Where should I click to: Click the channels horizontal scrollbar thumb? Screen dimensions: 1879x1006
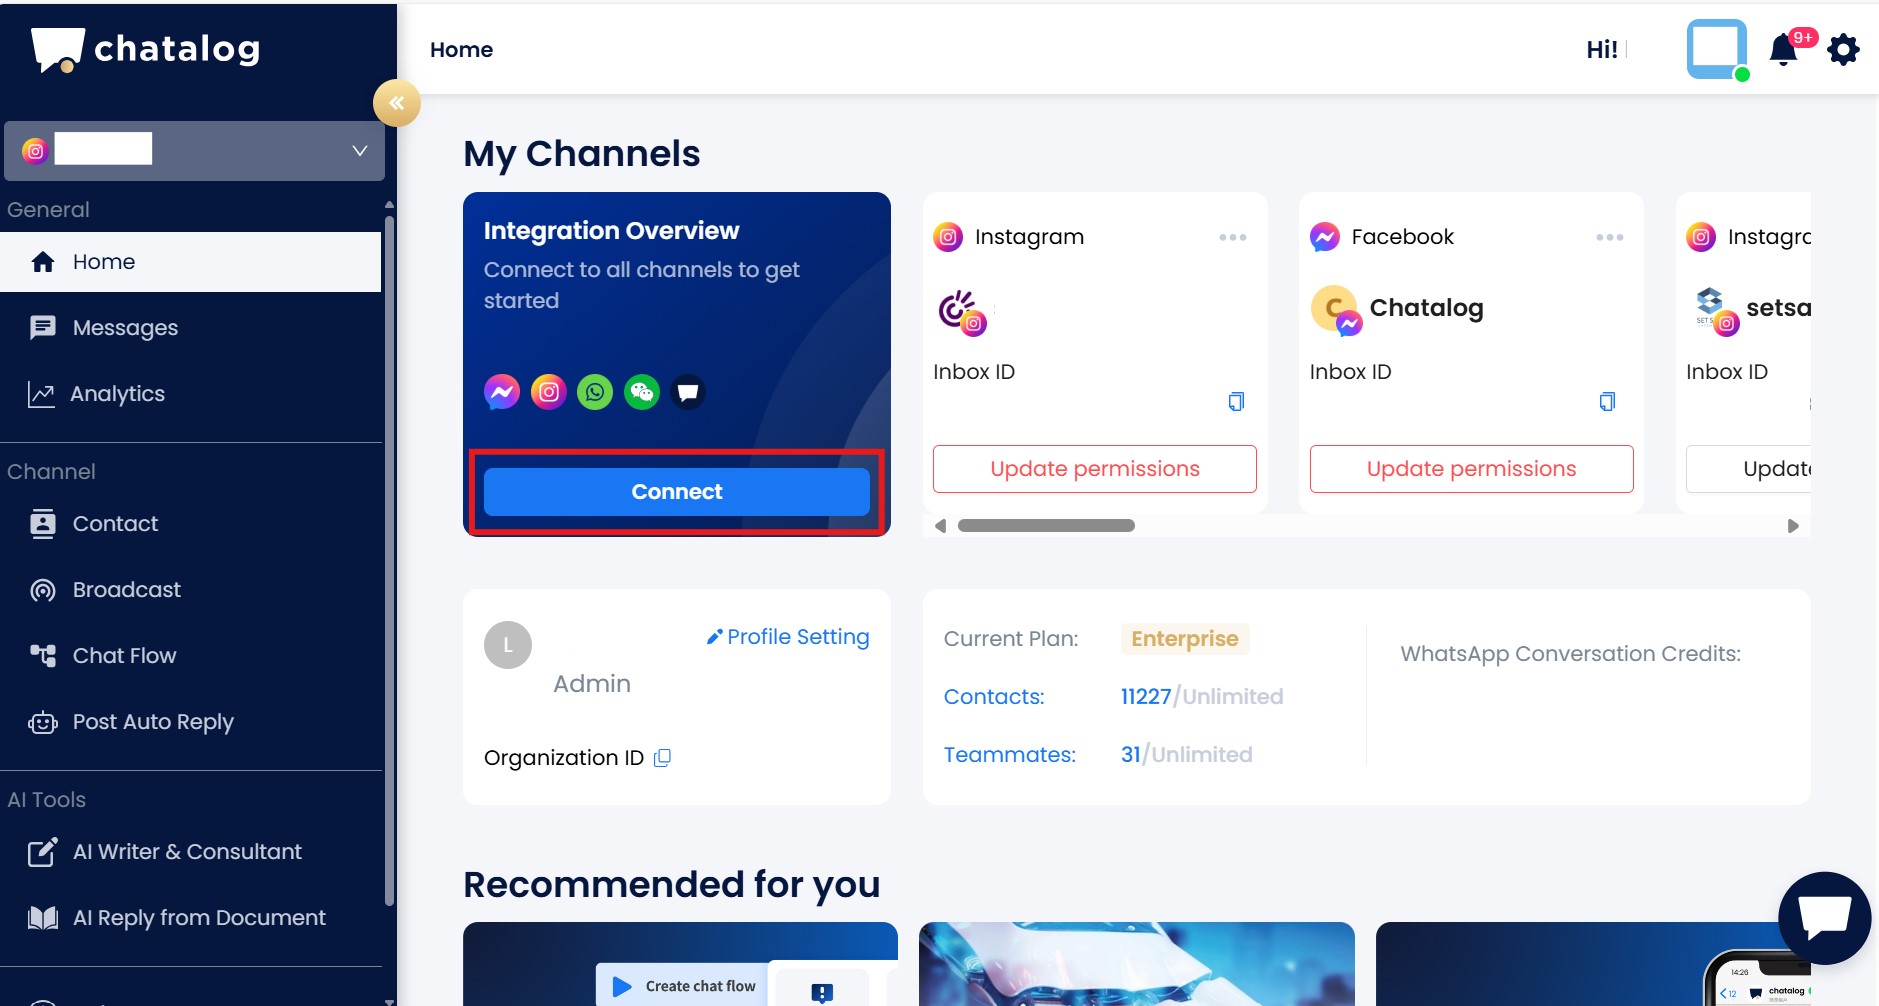[x=1046, y=526]
